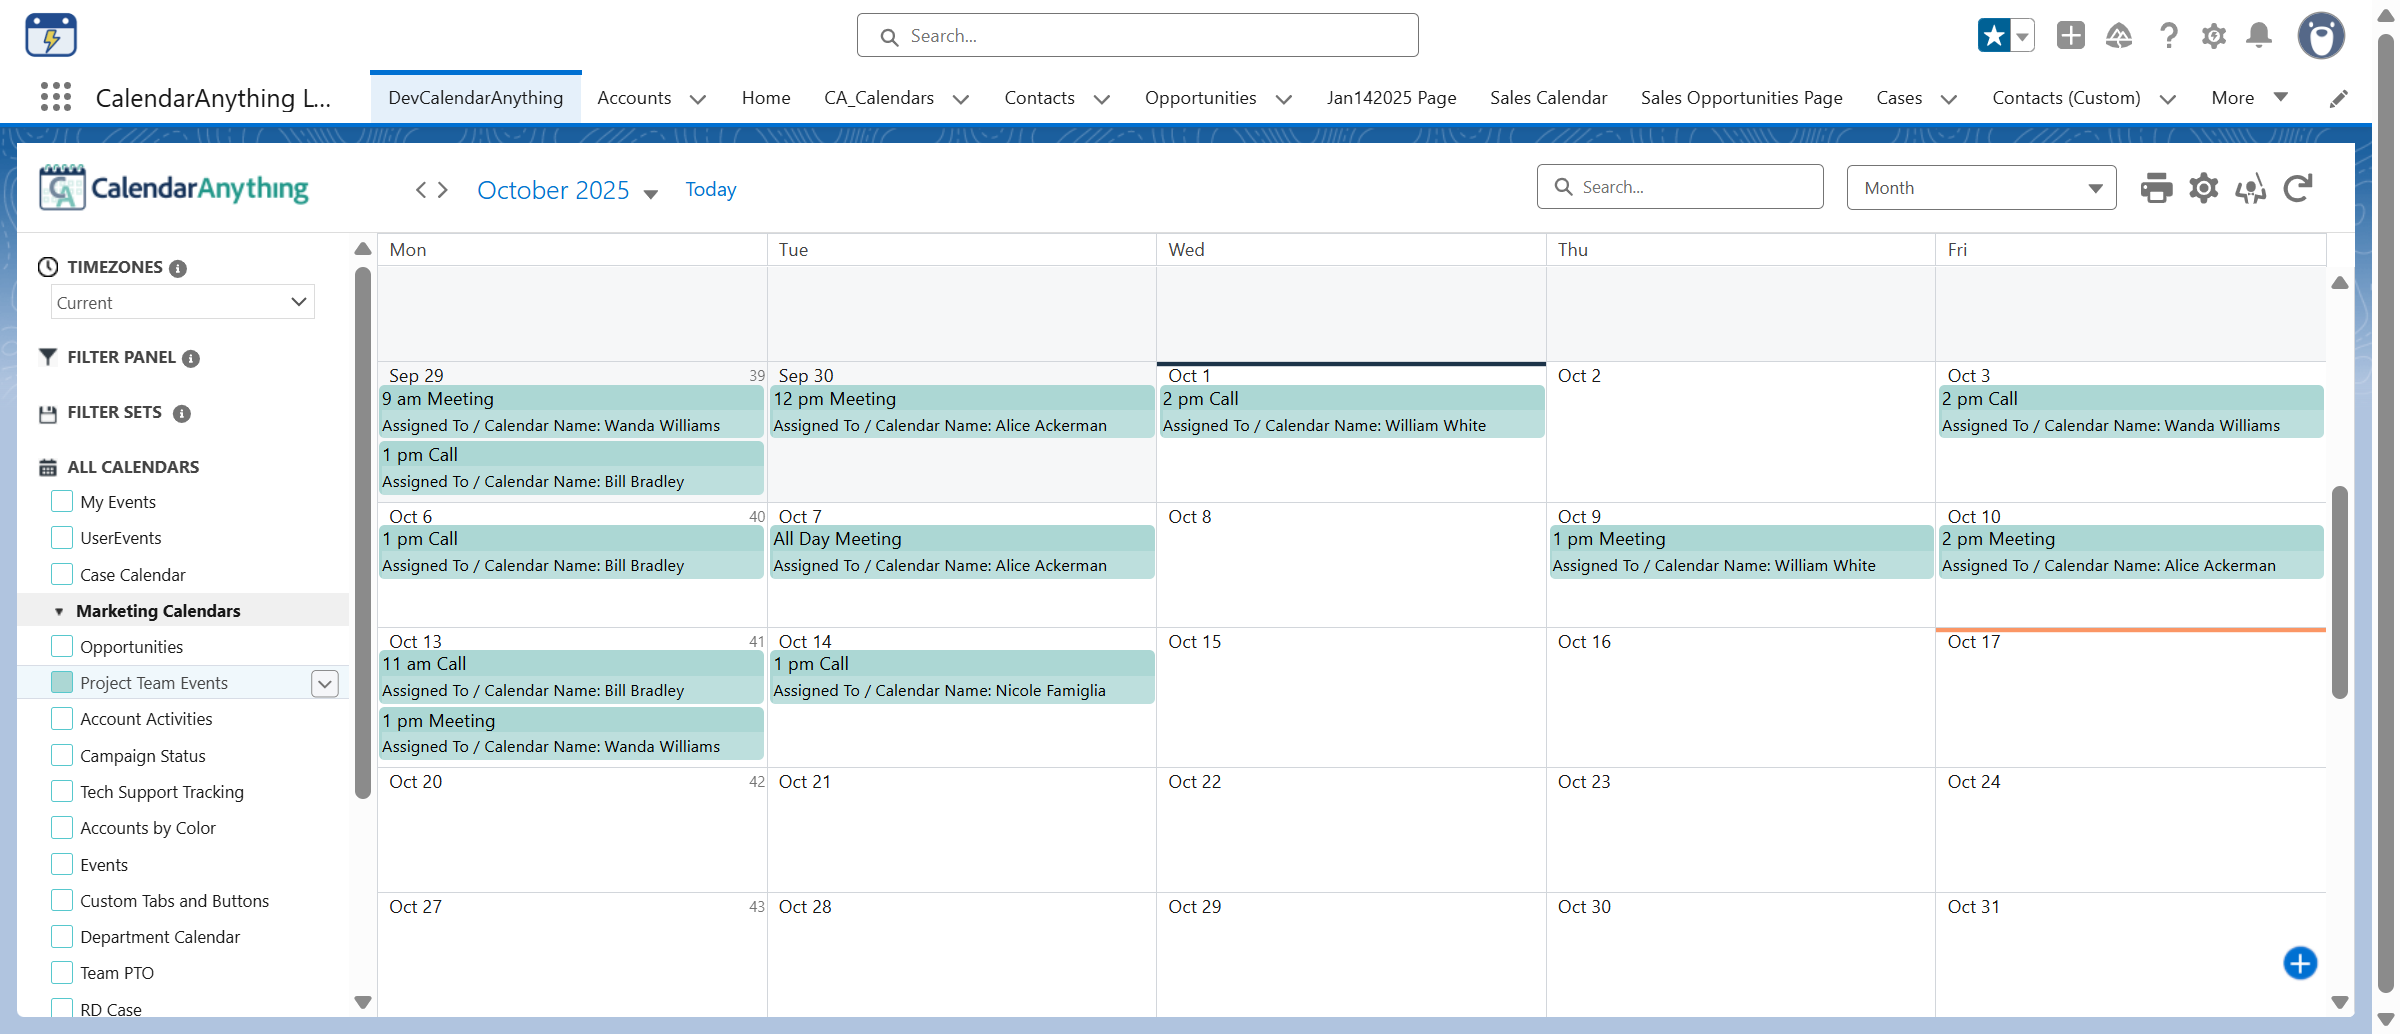Click the calendar's vertical scrollbar thumb
Screen dimensions: 2400x1034
(2339, 592)
